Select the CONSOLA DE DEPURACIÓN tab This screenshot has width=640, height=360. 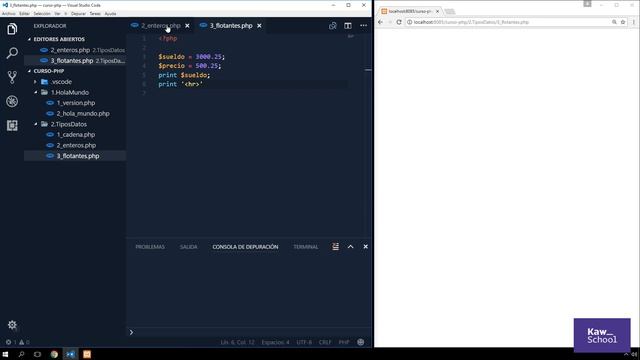click(245, 247)
